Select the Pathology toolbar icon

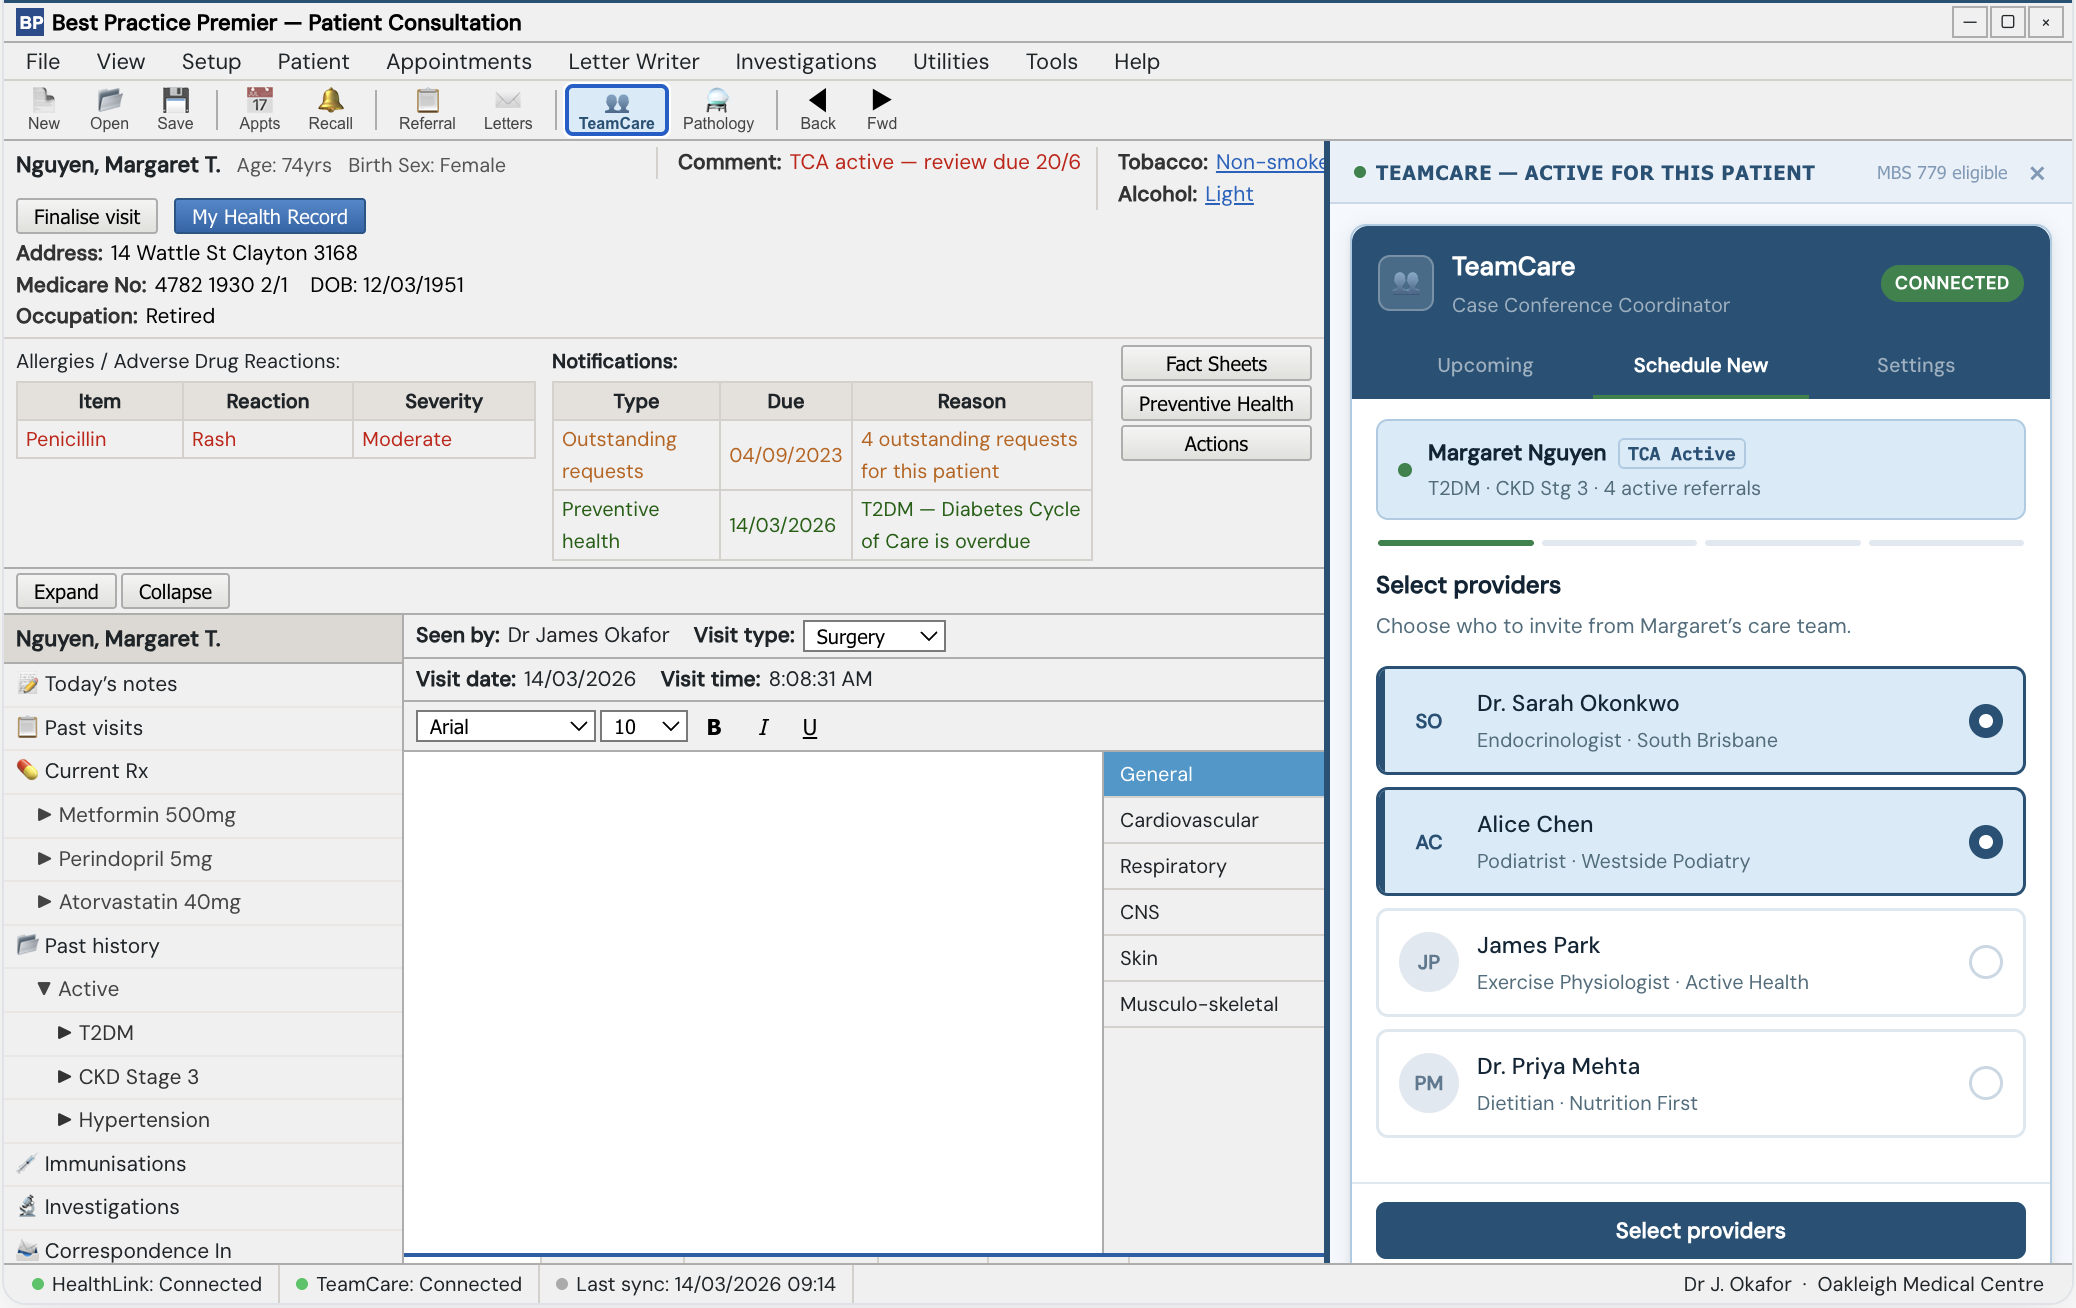click(718, 108)
